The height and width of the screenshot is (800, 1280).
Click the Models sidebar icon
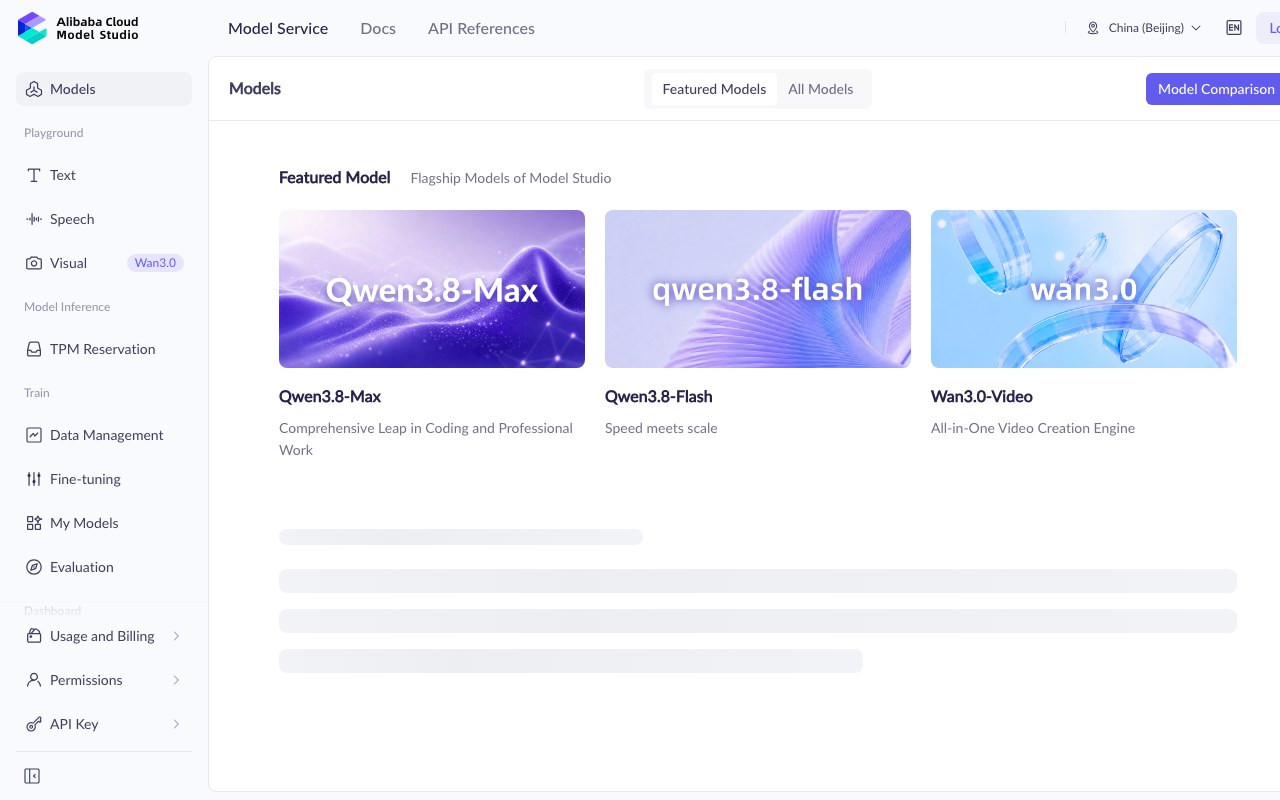pos(34,89)
